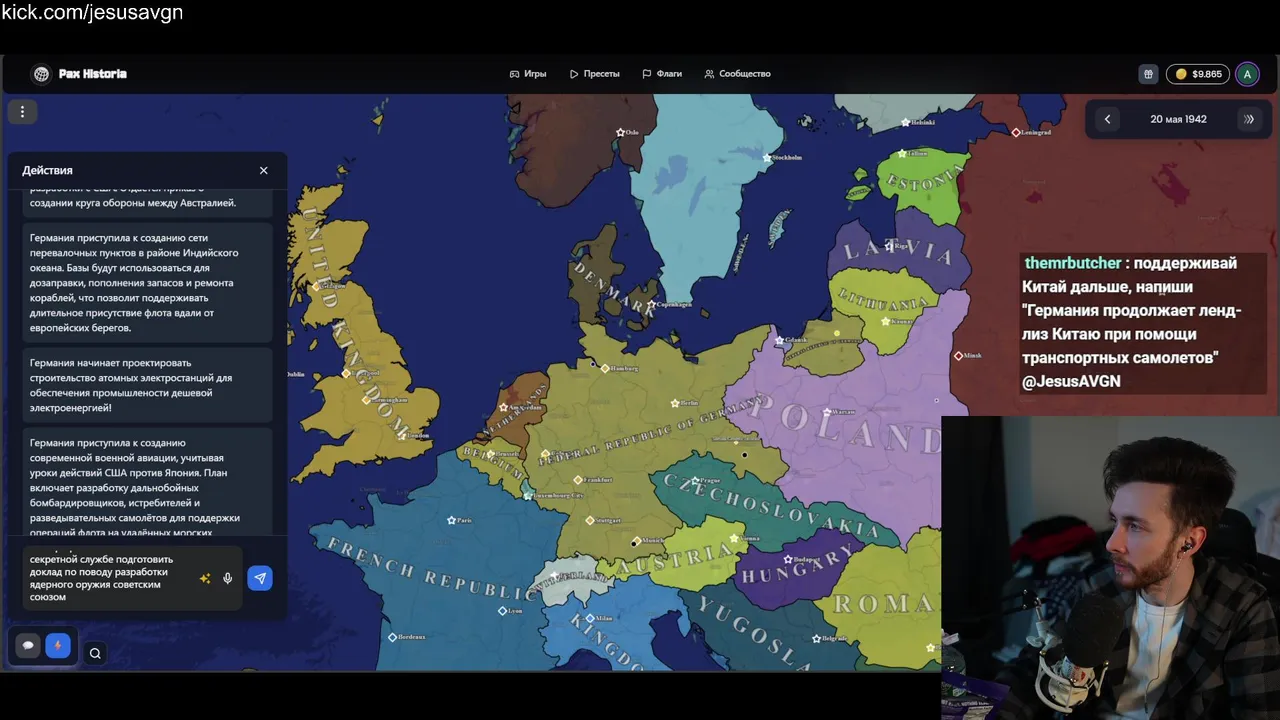
Task: Select the Stockholm city marker
Action: [767, 158]
